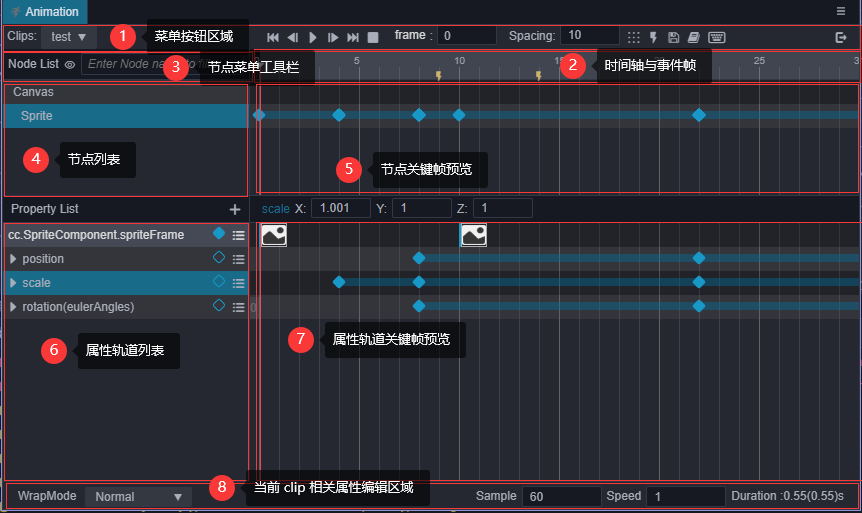Add a property track with the plus icon
This screenshot has width=862, height=513.
point(235,210)
